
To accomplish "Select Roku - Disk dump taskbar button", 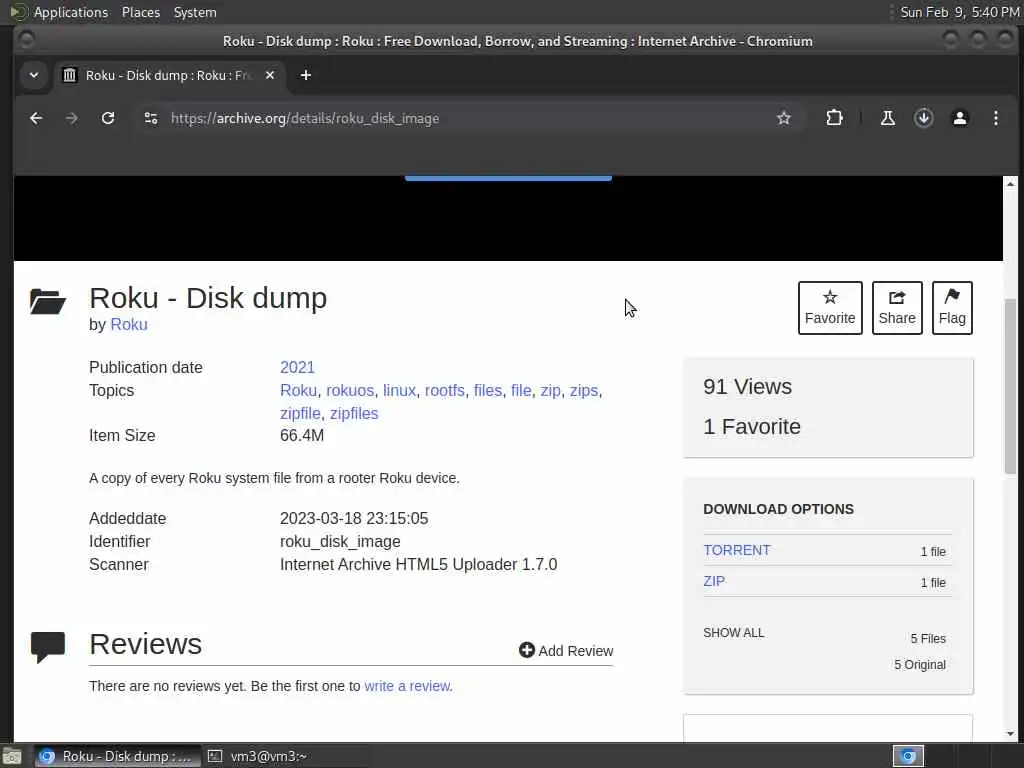I will (116, 756).
